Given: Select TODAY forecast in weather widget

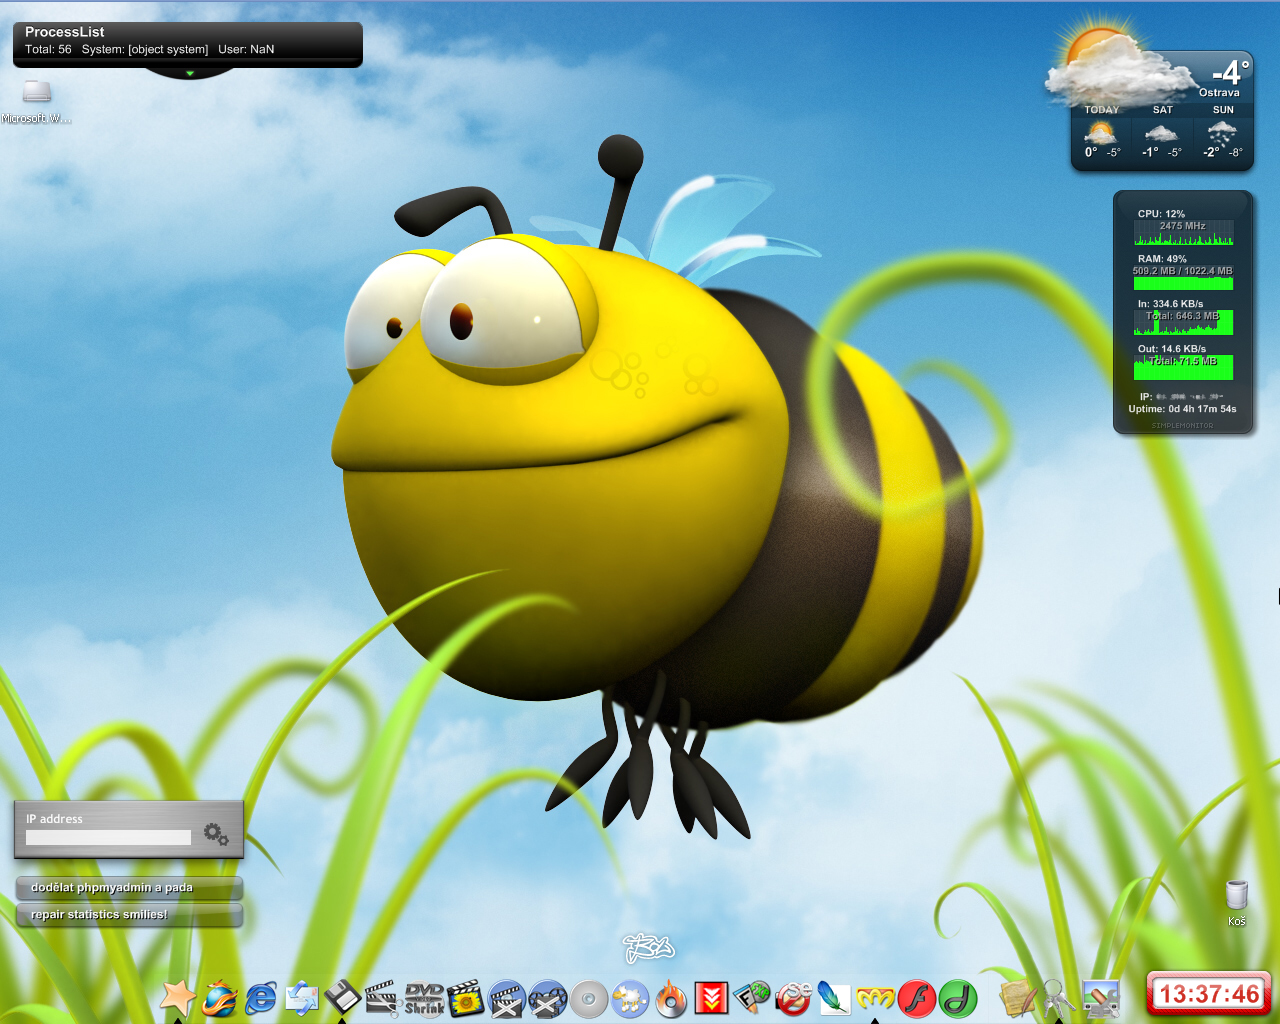Looking at the screenshot, I should 1101,134.
